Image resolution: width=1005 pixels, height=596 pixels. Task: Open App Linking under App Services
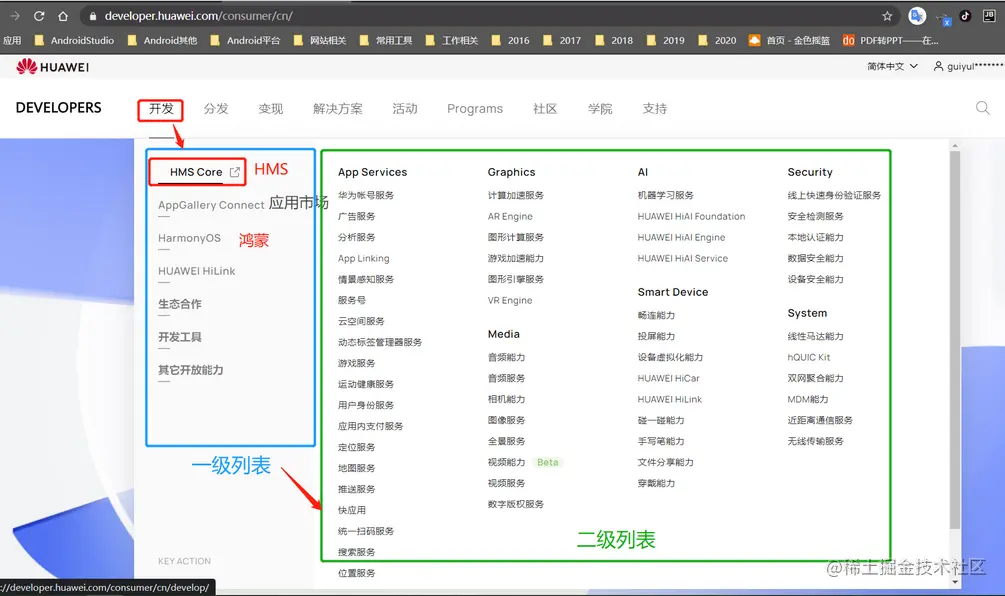[363, 258]
